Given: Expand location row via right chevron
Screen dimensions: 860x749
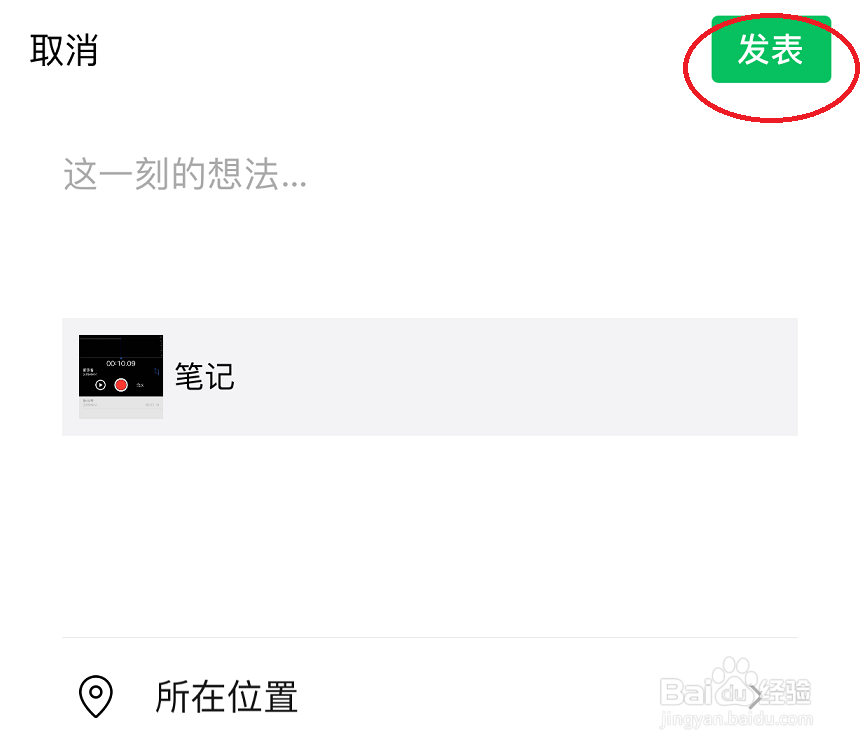Looking at the screenshot, I should click(756, 697).
